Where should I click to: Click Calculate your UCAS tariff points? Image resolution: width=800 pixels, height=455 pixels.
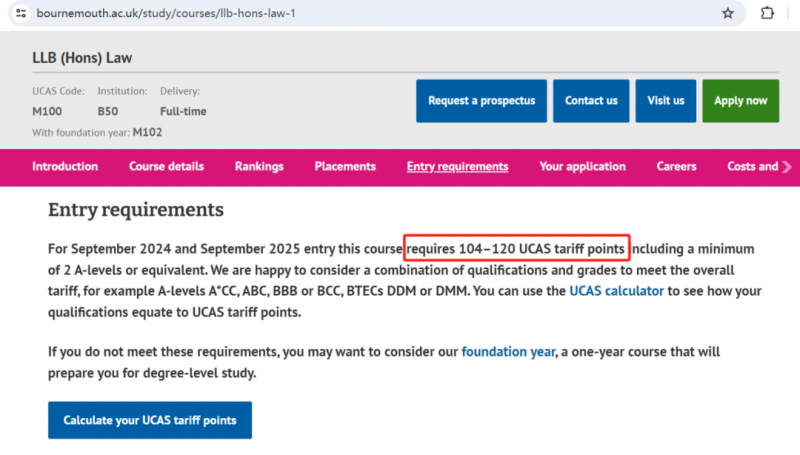coord(150,420)
